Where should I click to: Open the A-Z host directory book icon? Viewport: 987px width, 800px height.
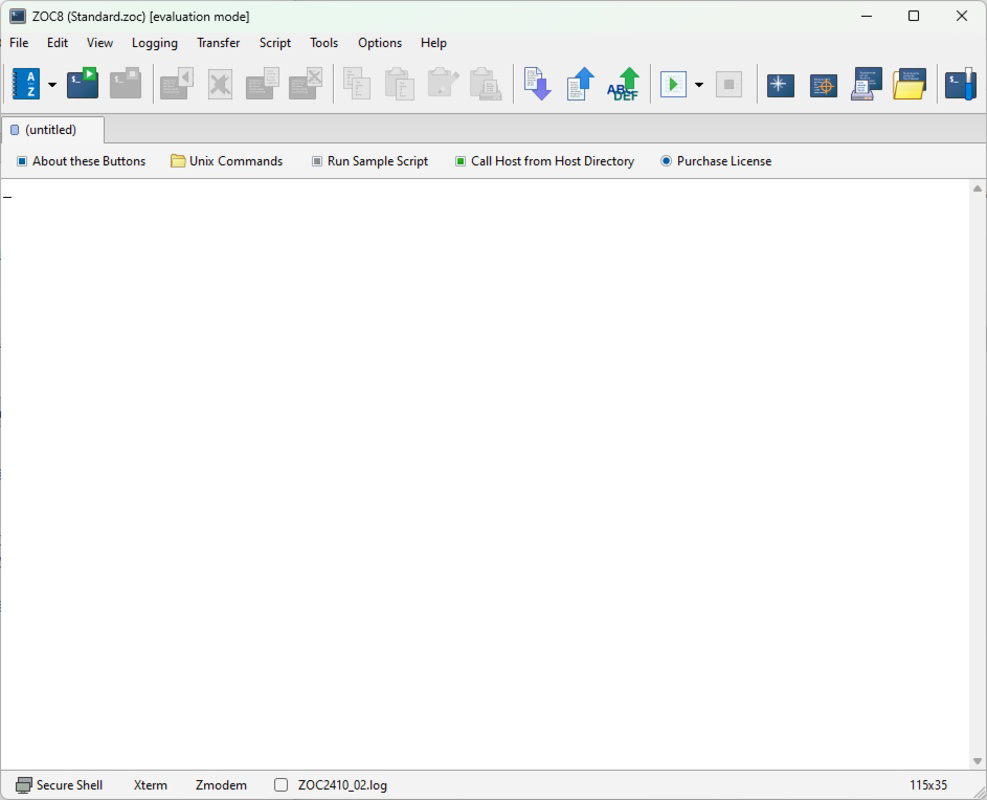point(27,84)
